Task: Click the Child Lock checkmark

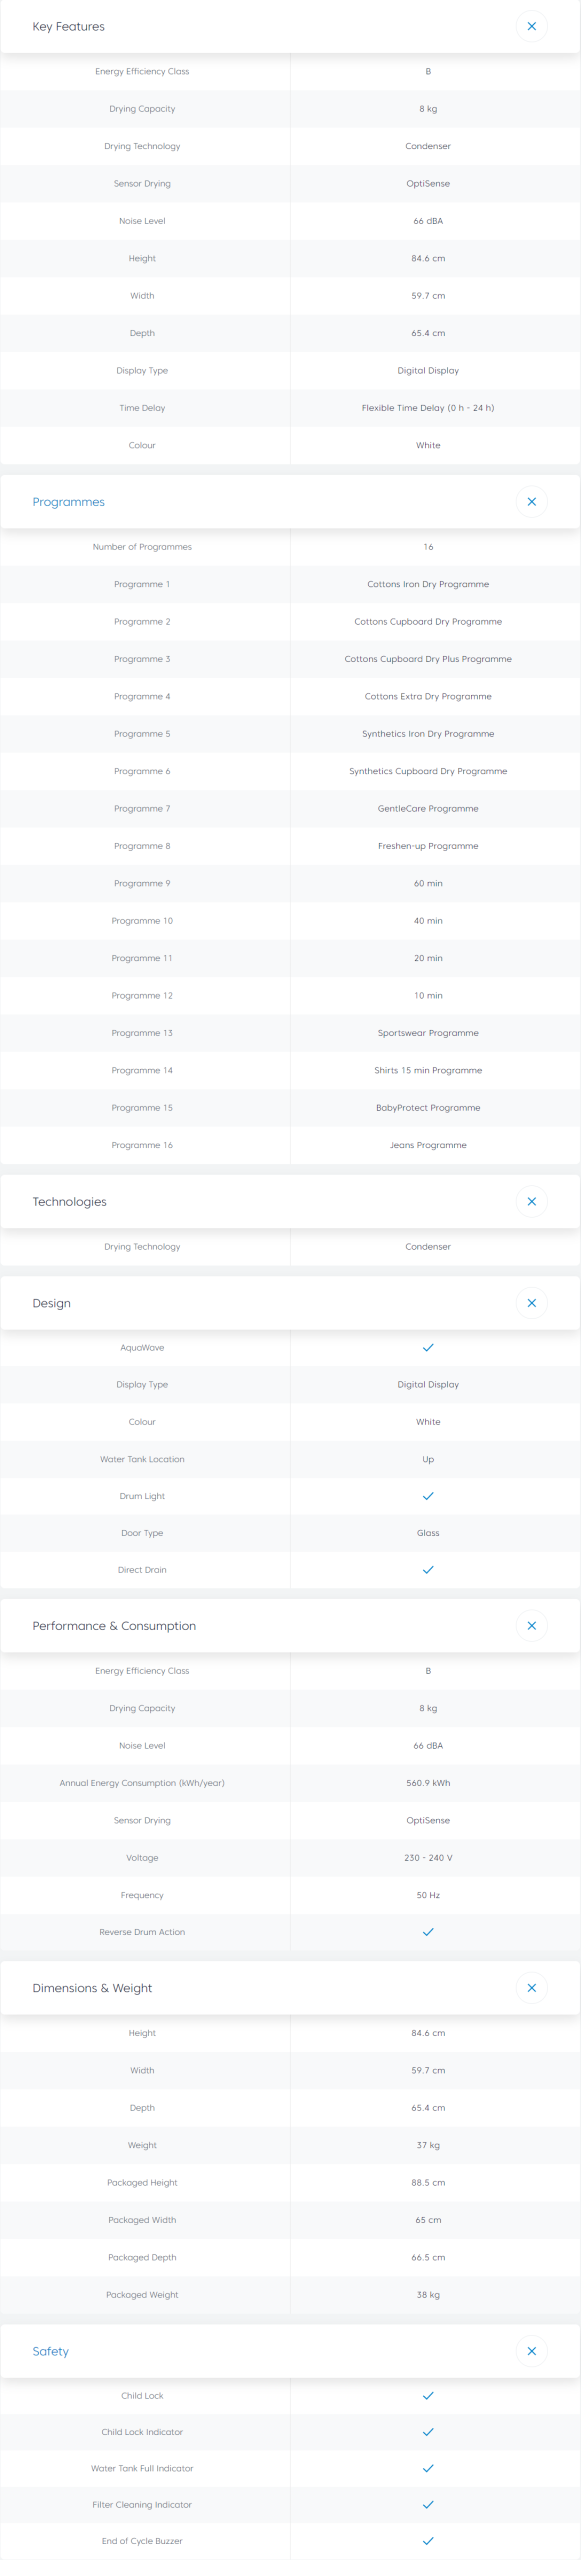Action: pos(428,2396)
